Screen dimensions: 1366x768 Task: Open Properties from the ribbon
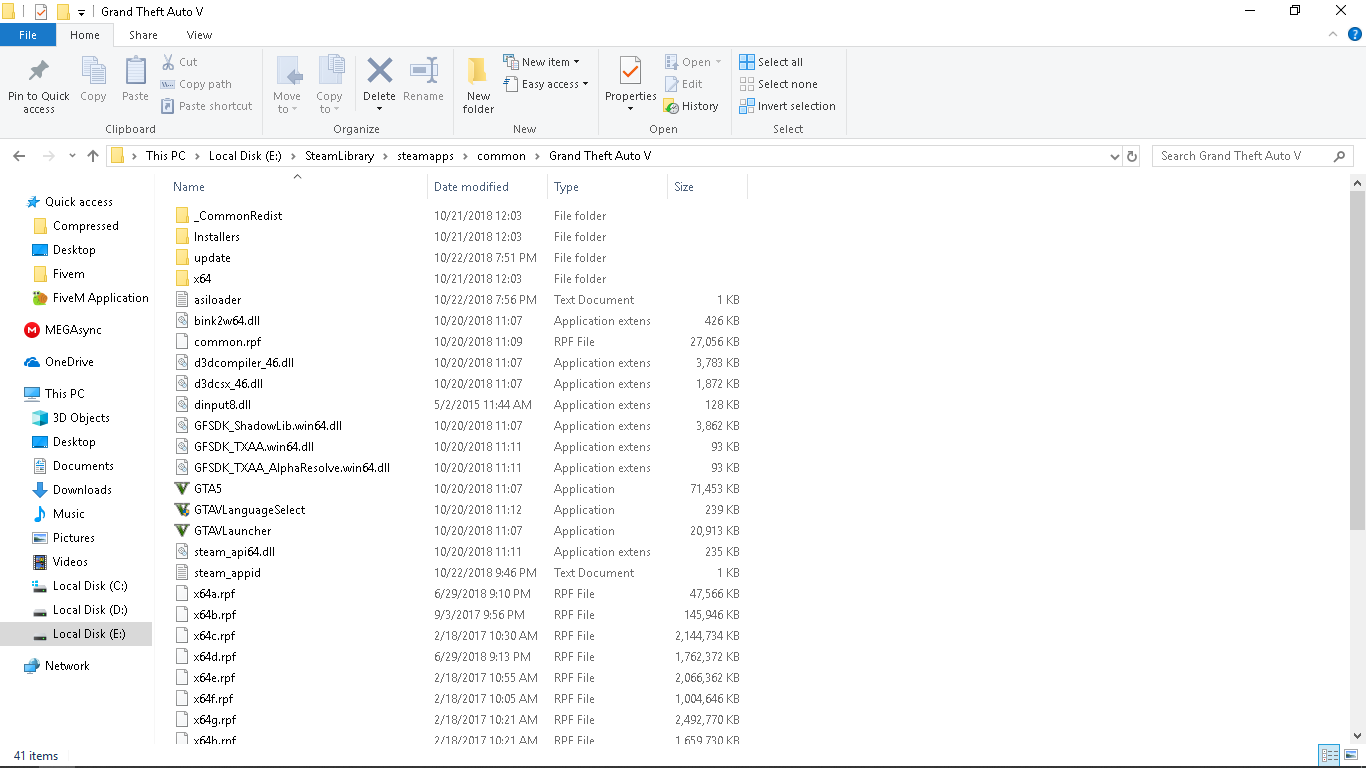pyautogui.click(x=630, y=74)
